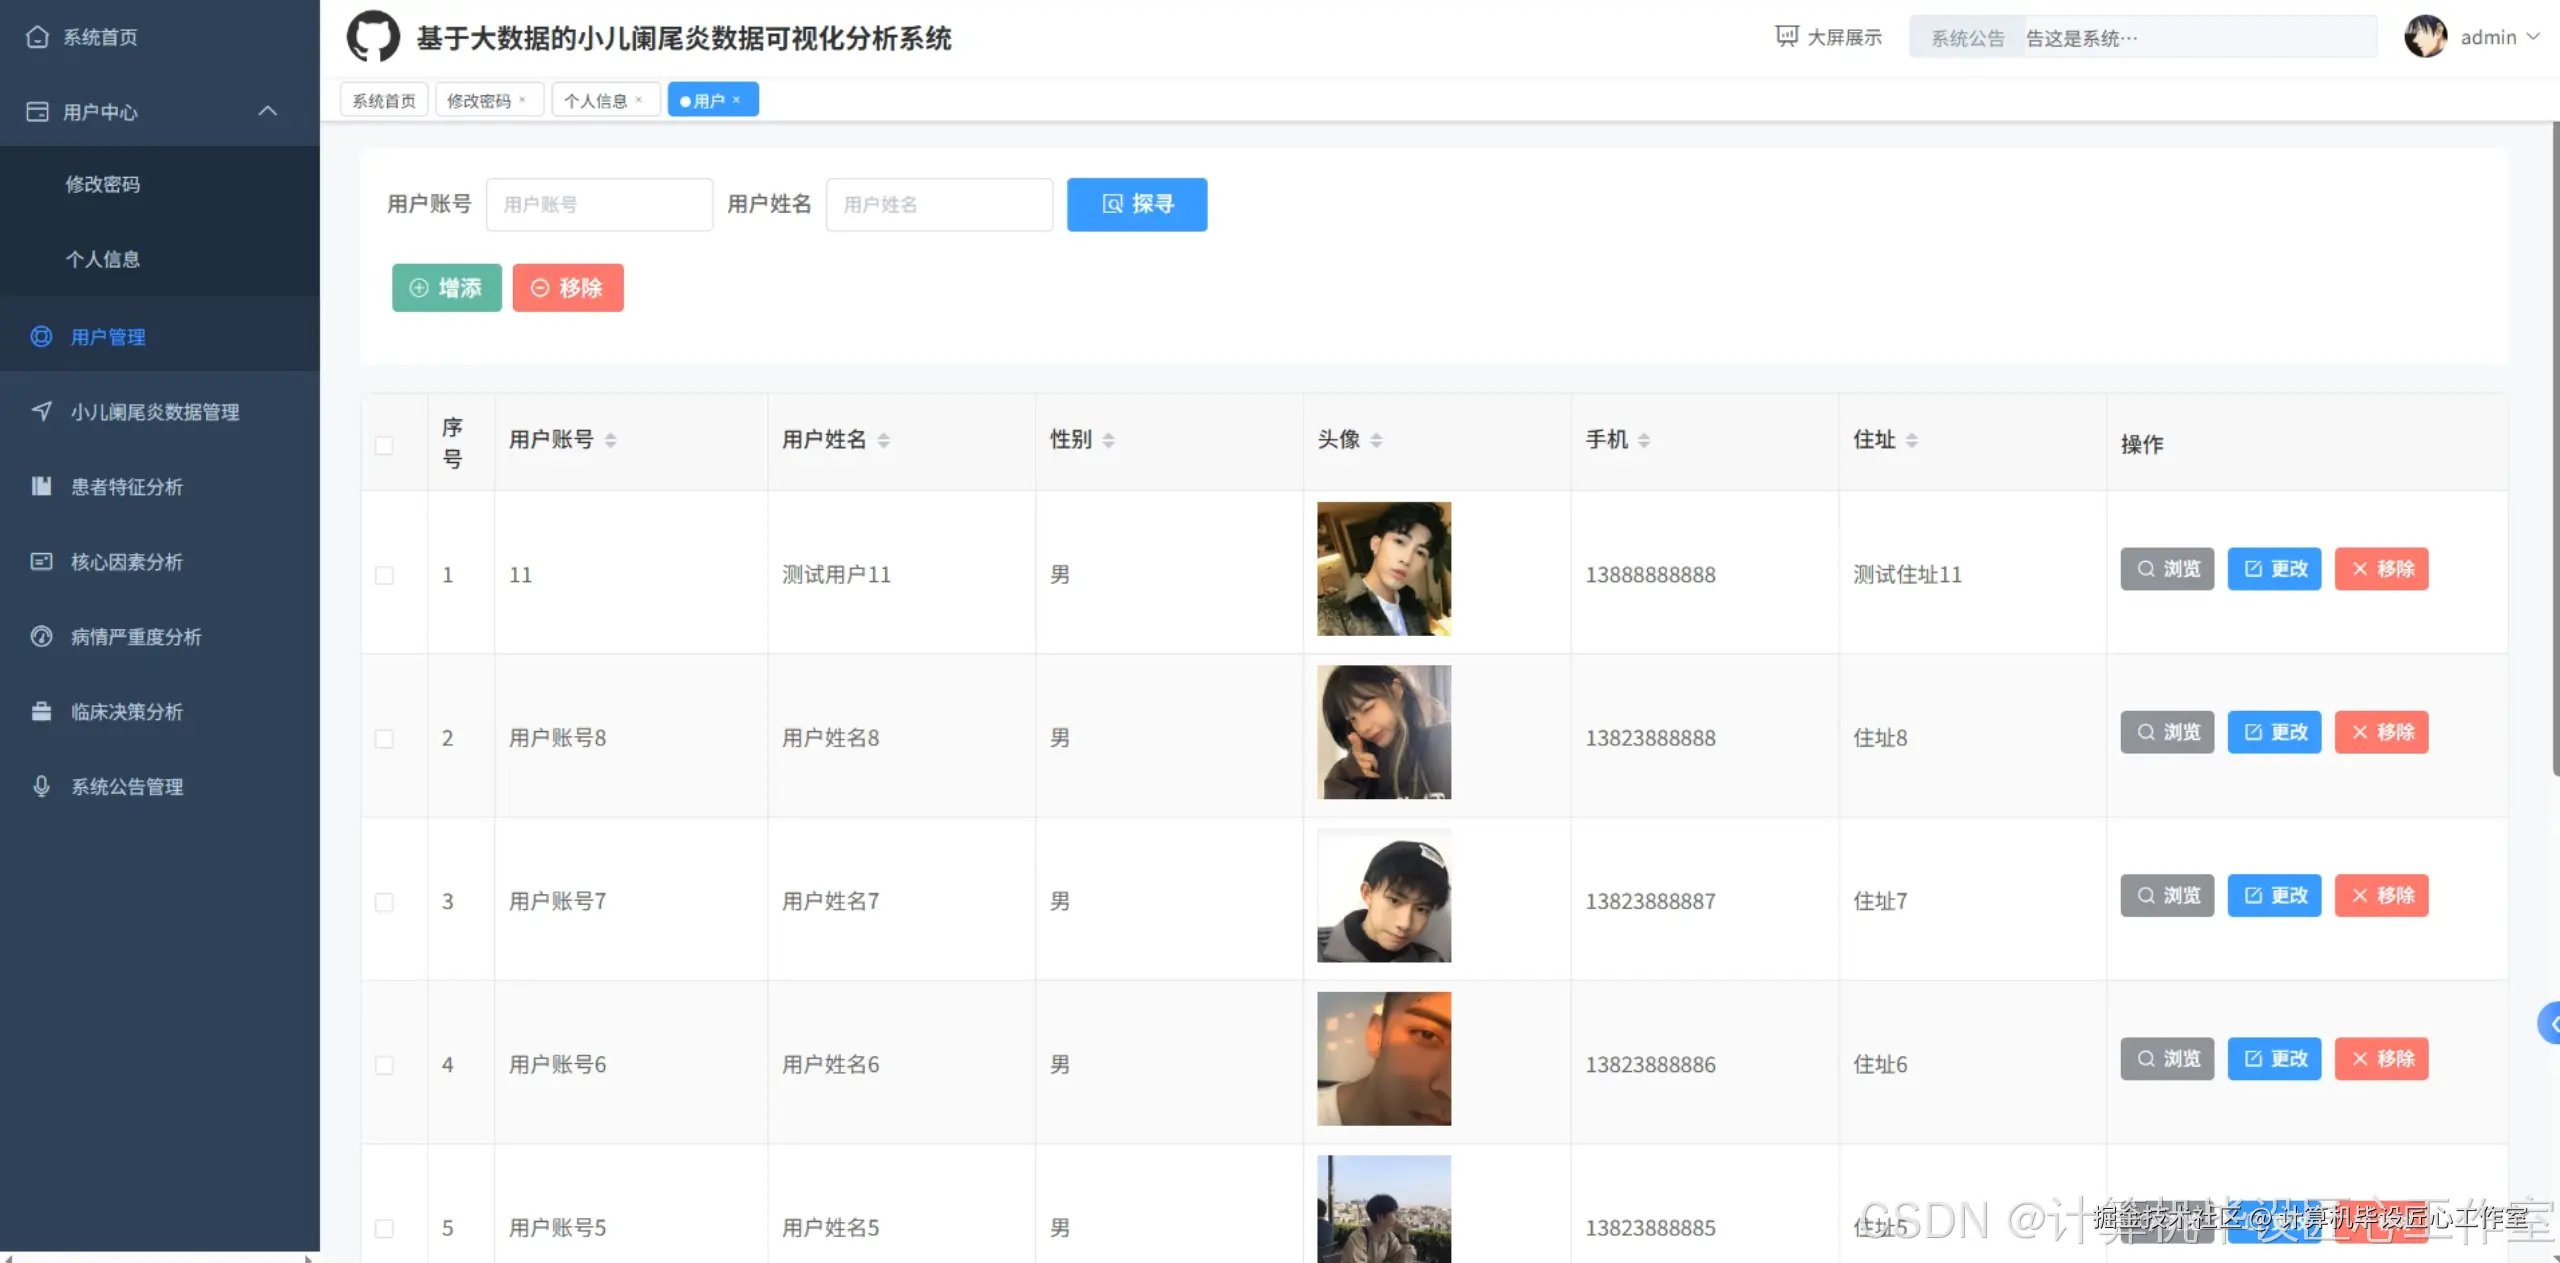Sort the table by 手机 column
The height and width of the screenshot is (1263, 2560).
pyautogui.click(x=1644, y=439)
